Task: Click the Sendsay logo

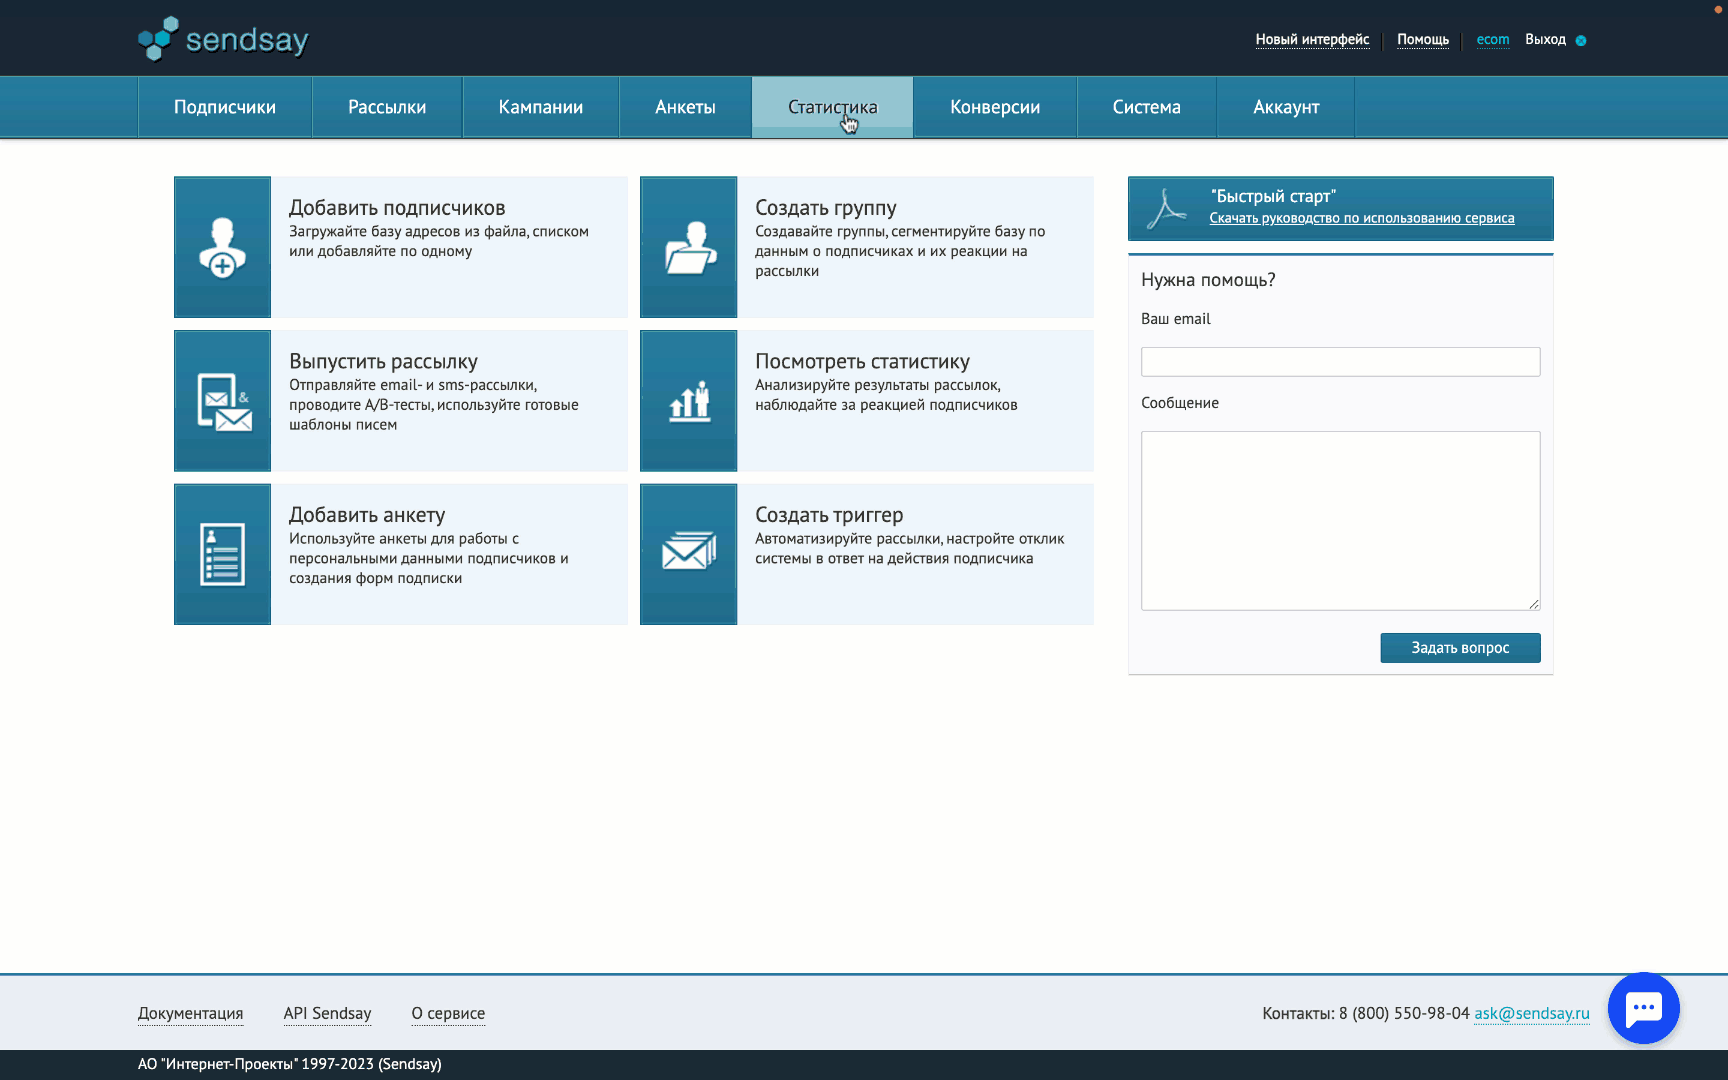Action: coord(223,39)
